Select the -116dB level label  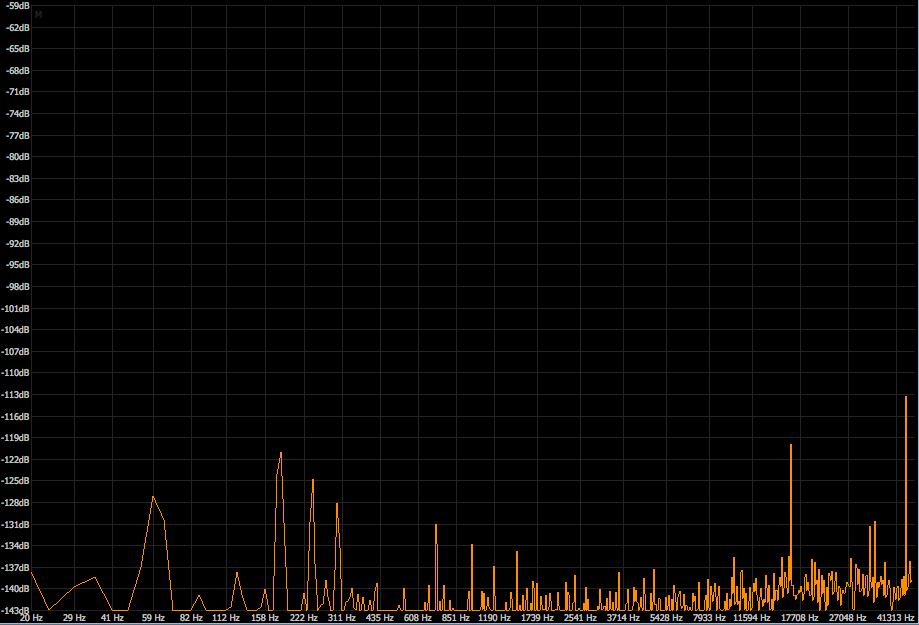click(15, 416)
